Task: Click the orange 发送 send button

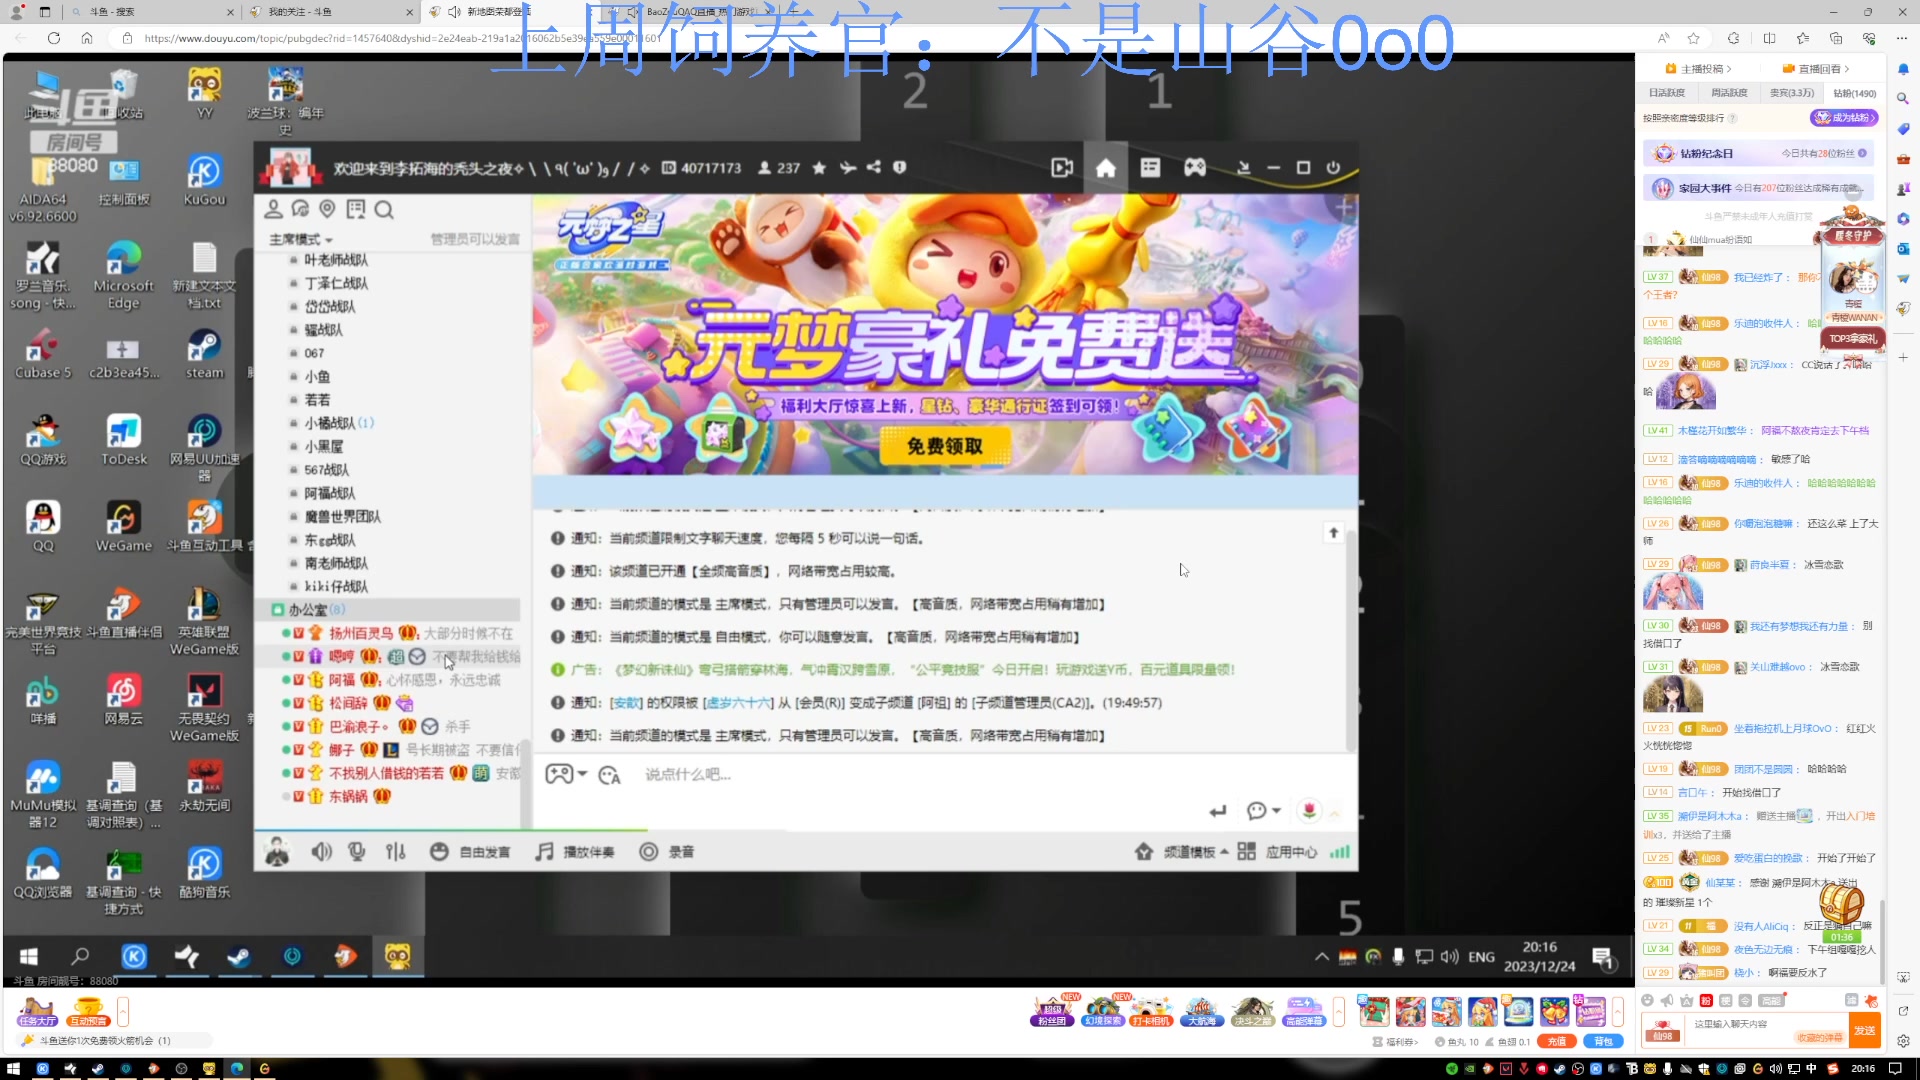Action: coord(1865,1031)
